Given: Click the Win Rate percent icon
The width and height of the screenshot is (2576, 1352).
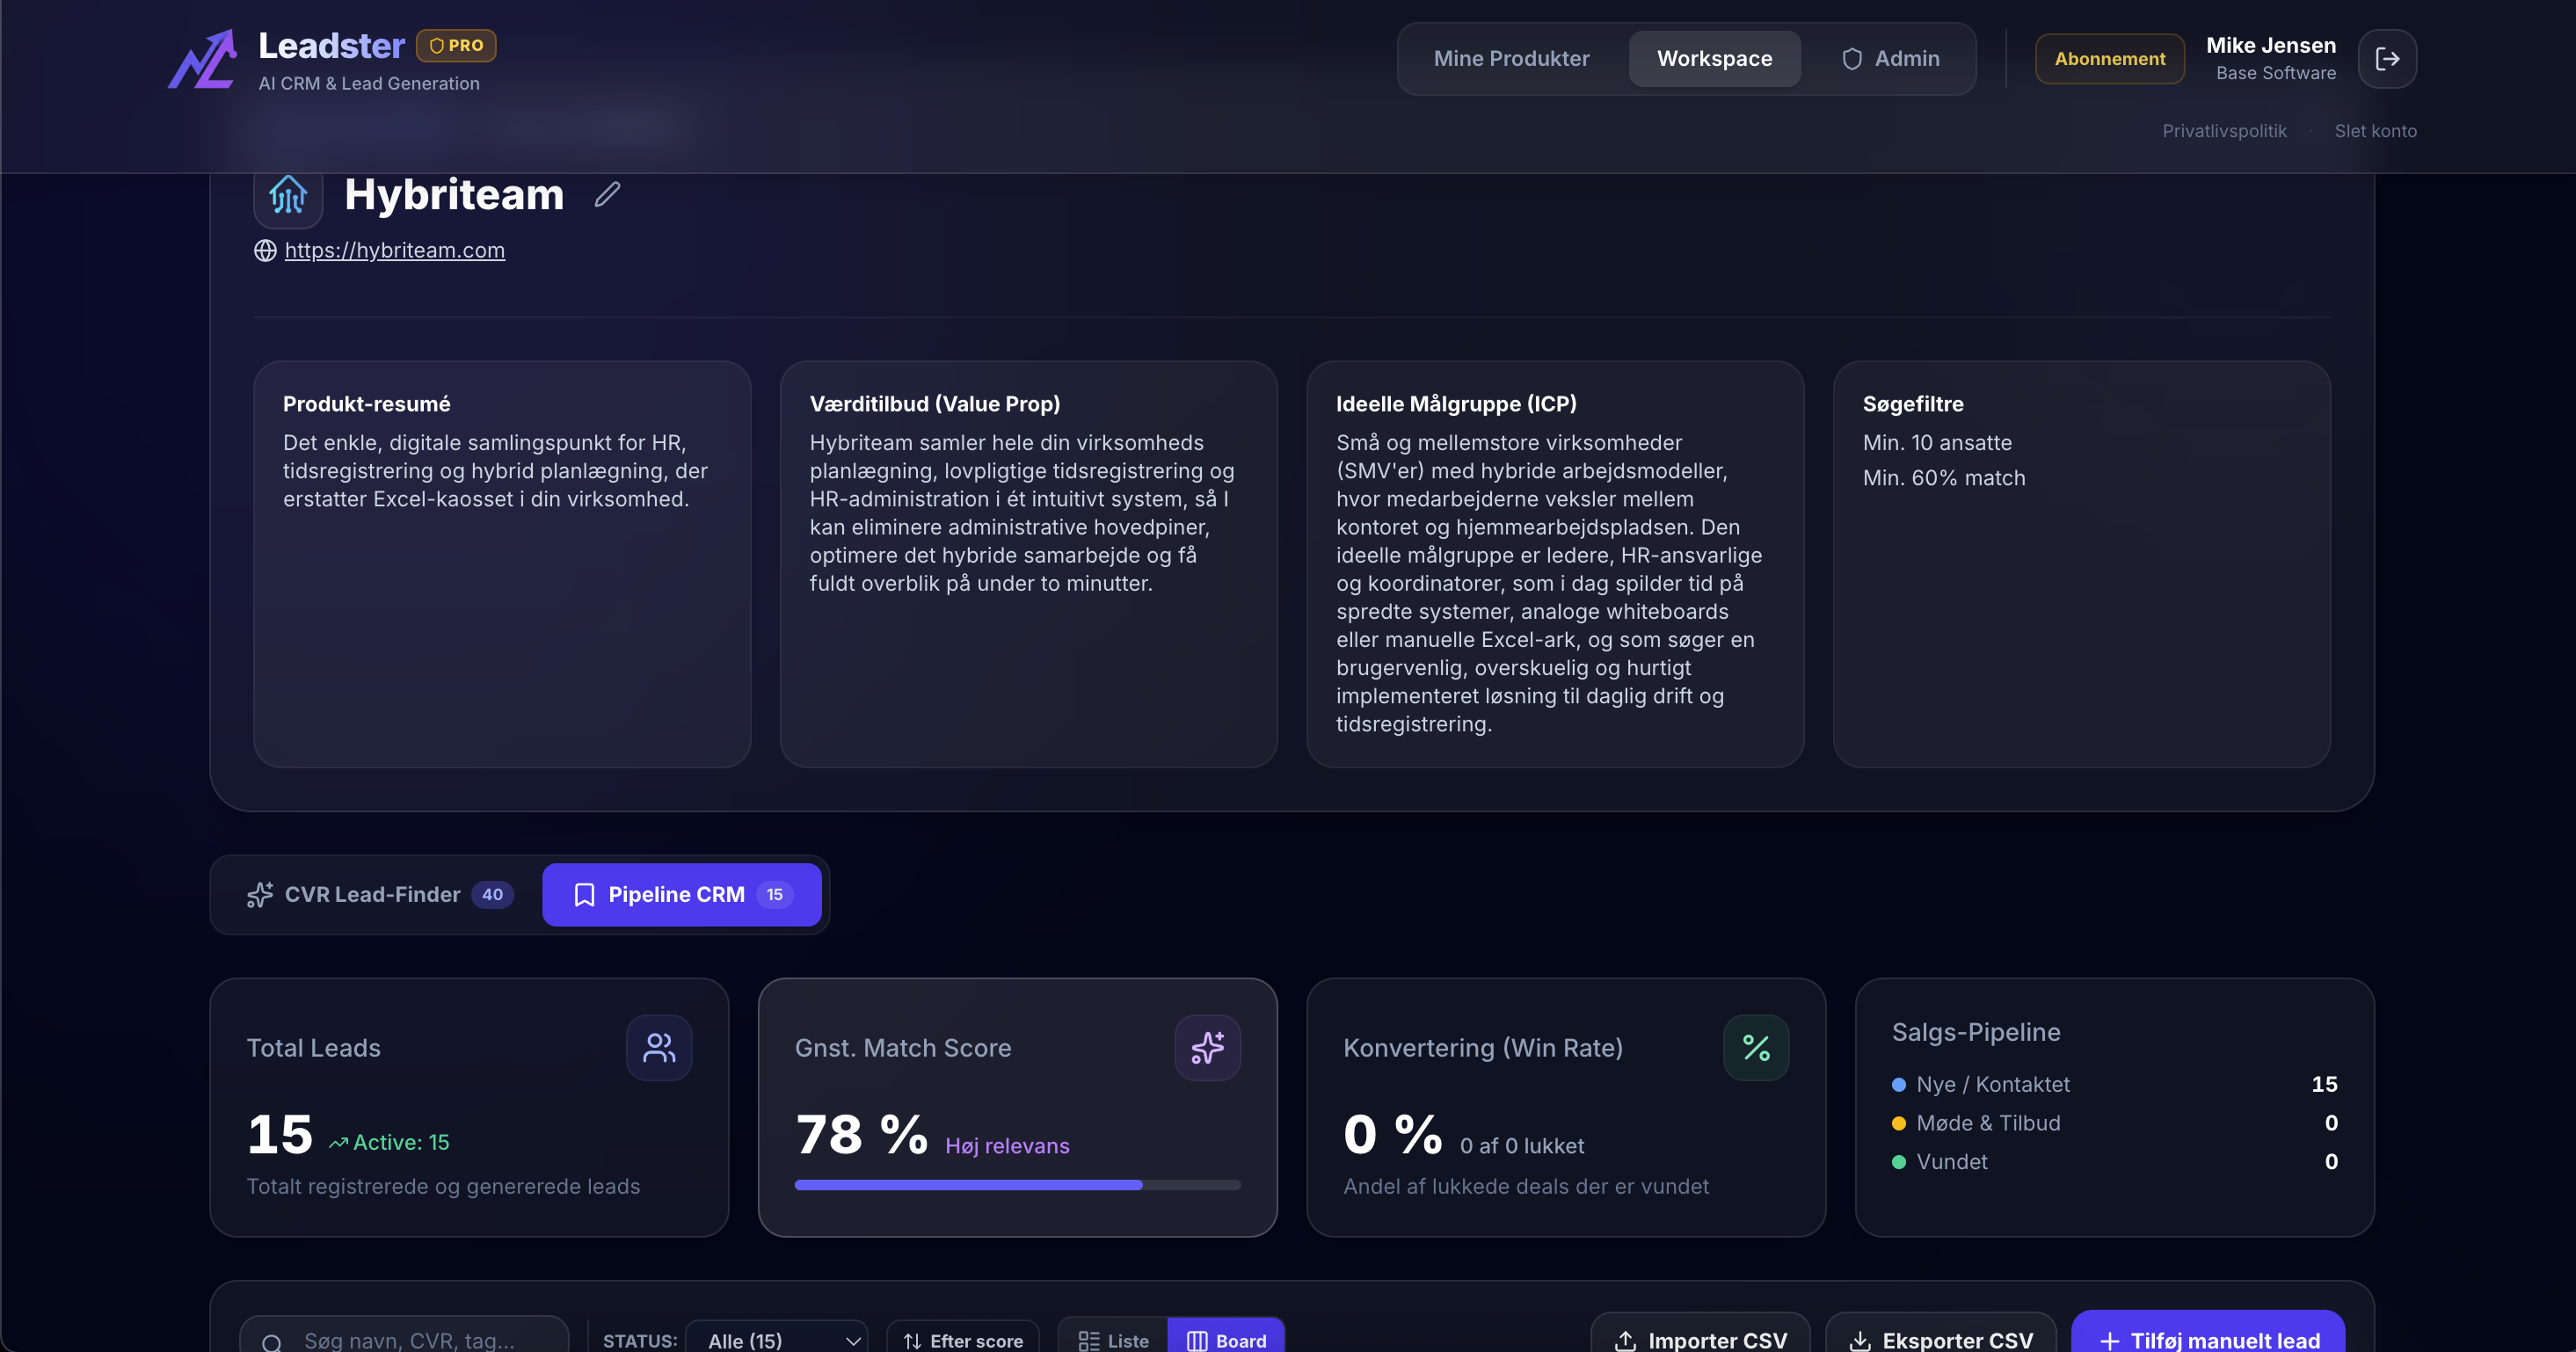Looking at the screenshot, I should click(x=1756, y=1048).
